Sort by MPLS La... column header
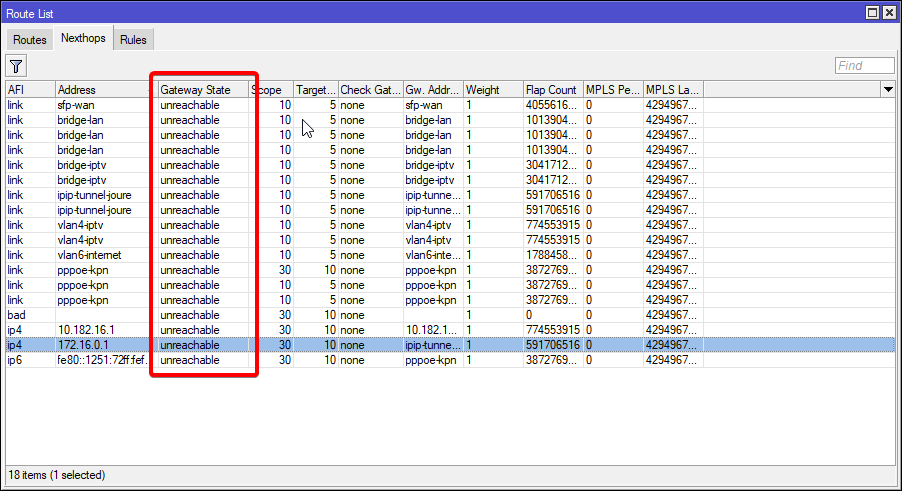 [x=673, y=90]
